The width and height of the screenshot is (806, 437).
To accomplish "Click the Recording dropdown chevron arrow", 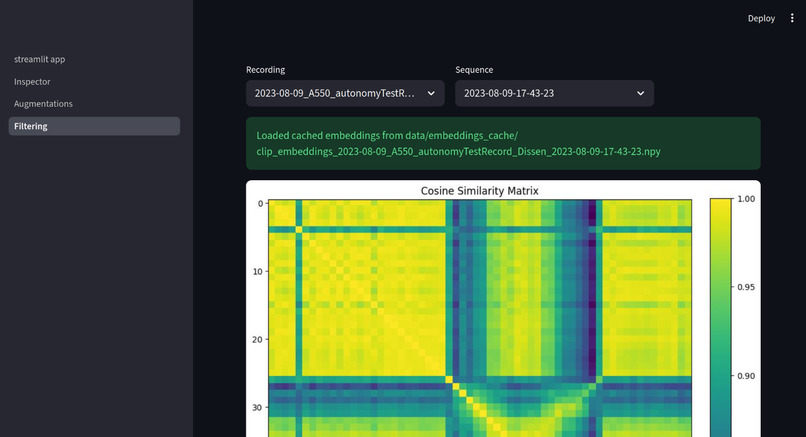I will 431,94.
